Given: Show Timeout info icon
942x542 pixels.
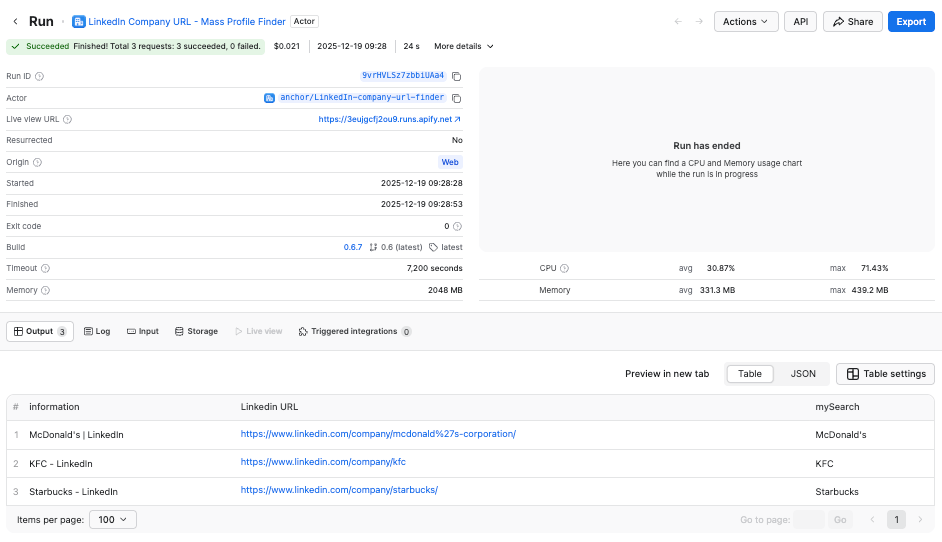Looking at the screenshot, I should (x=45, y=269).
